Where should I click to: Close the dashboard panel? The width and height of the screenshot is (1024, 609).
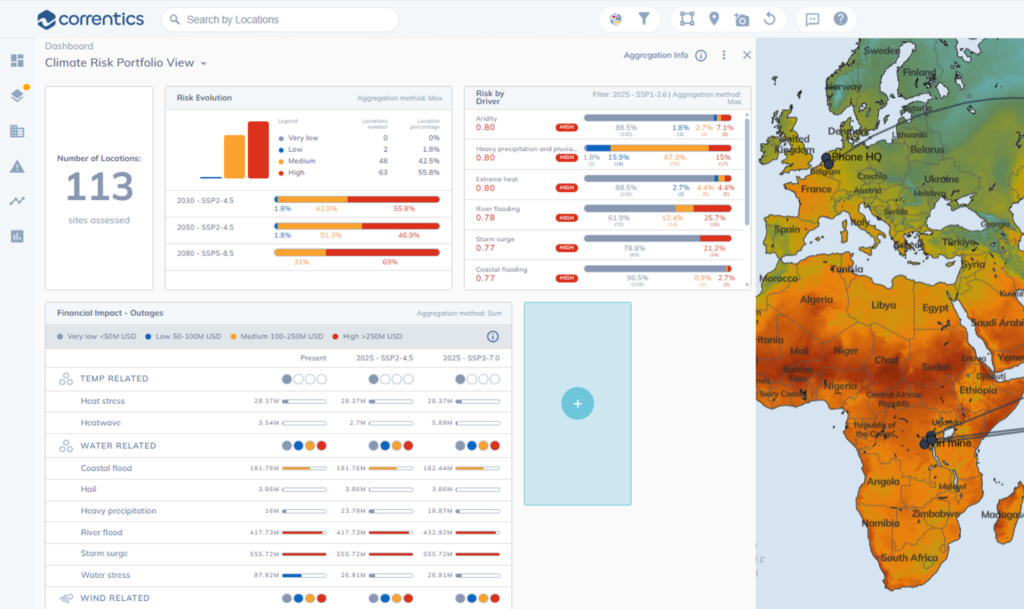(747, 55)
